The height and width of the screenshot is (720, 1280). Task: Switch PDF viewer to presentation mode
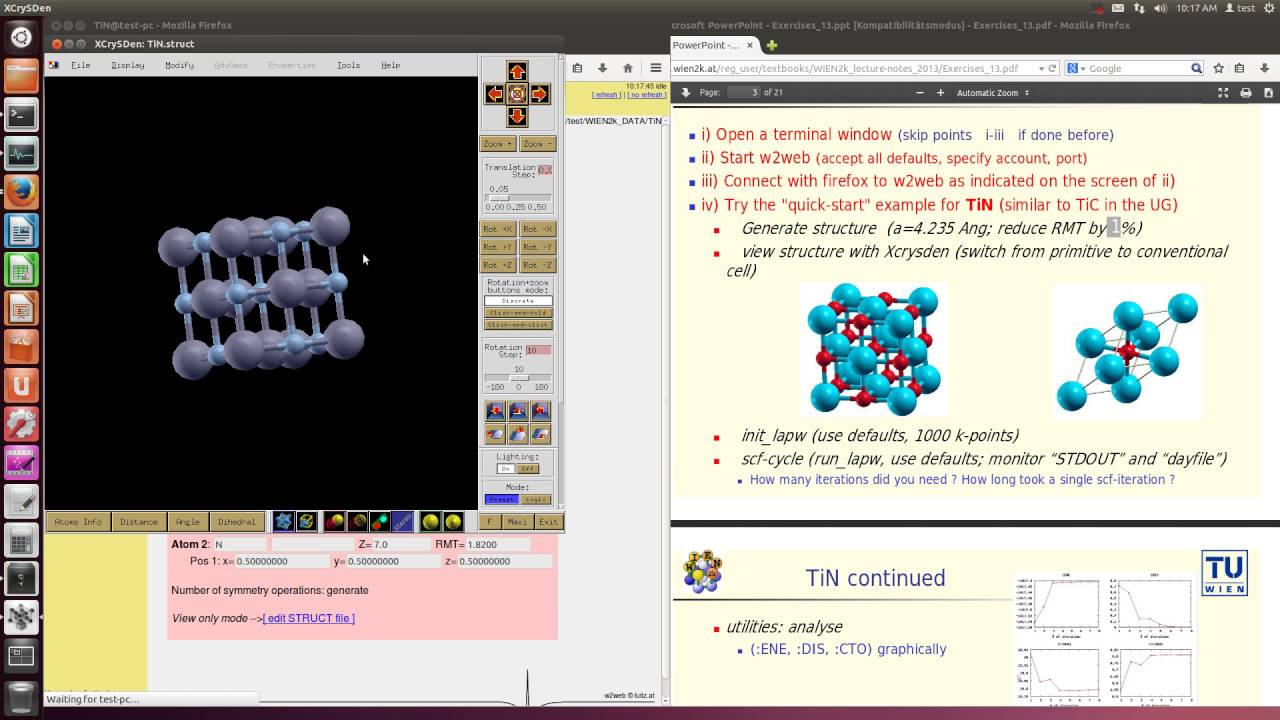click(1223, 93)
